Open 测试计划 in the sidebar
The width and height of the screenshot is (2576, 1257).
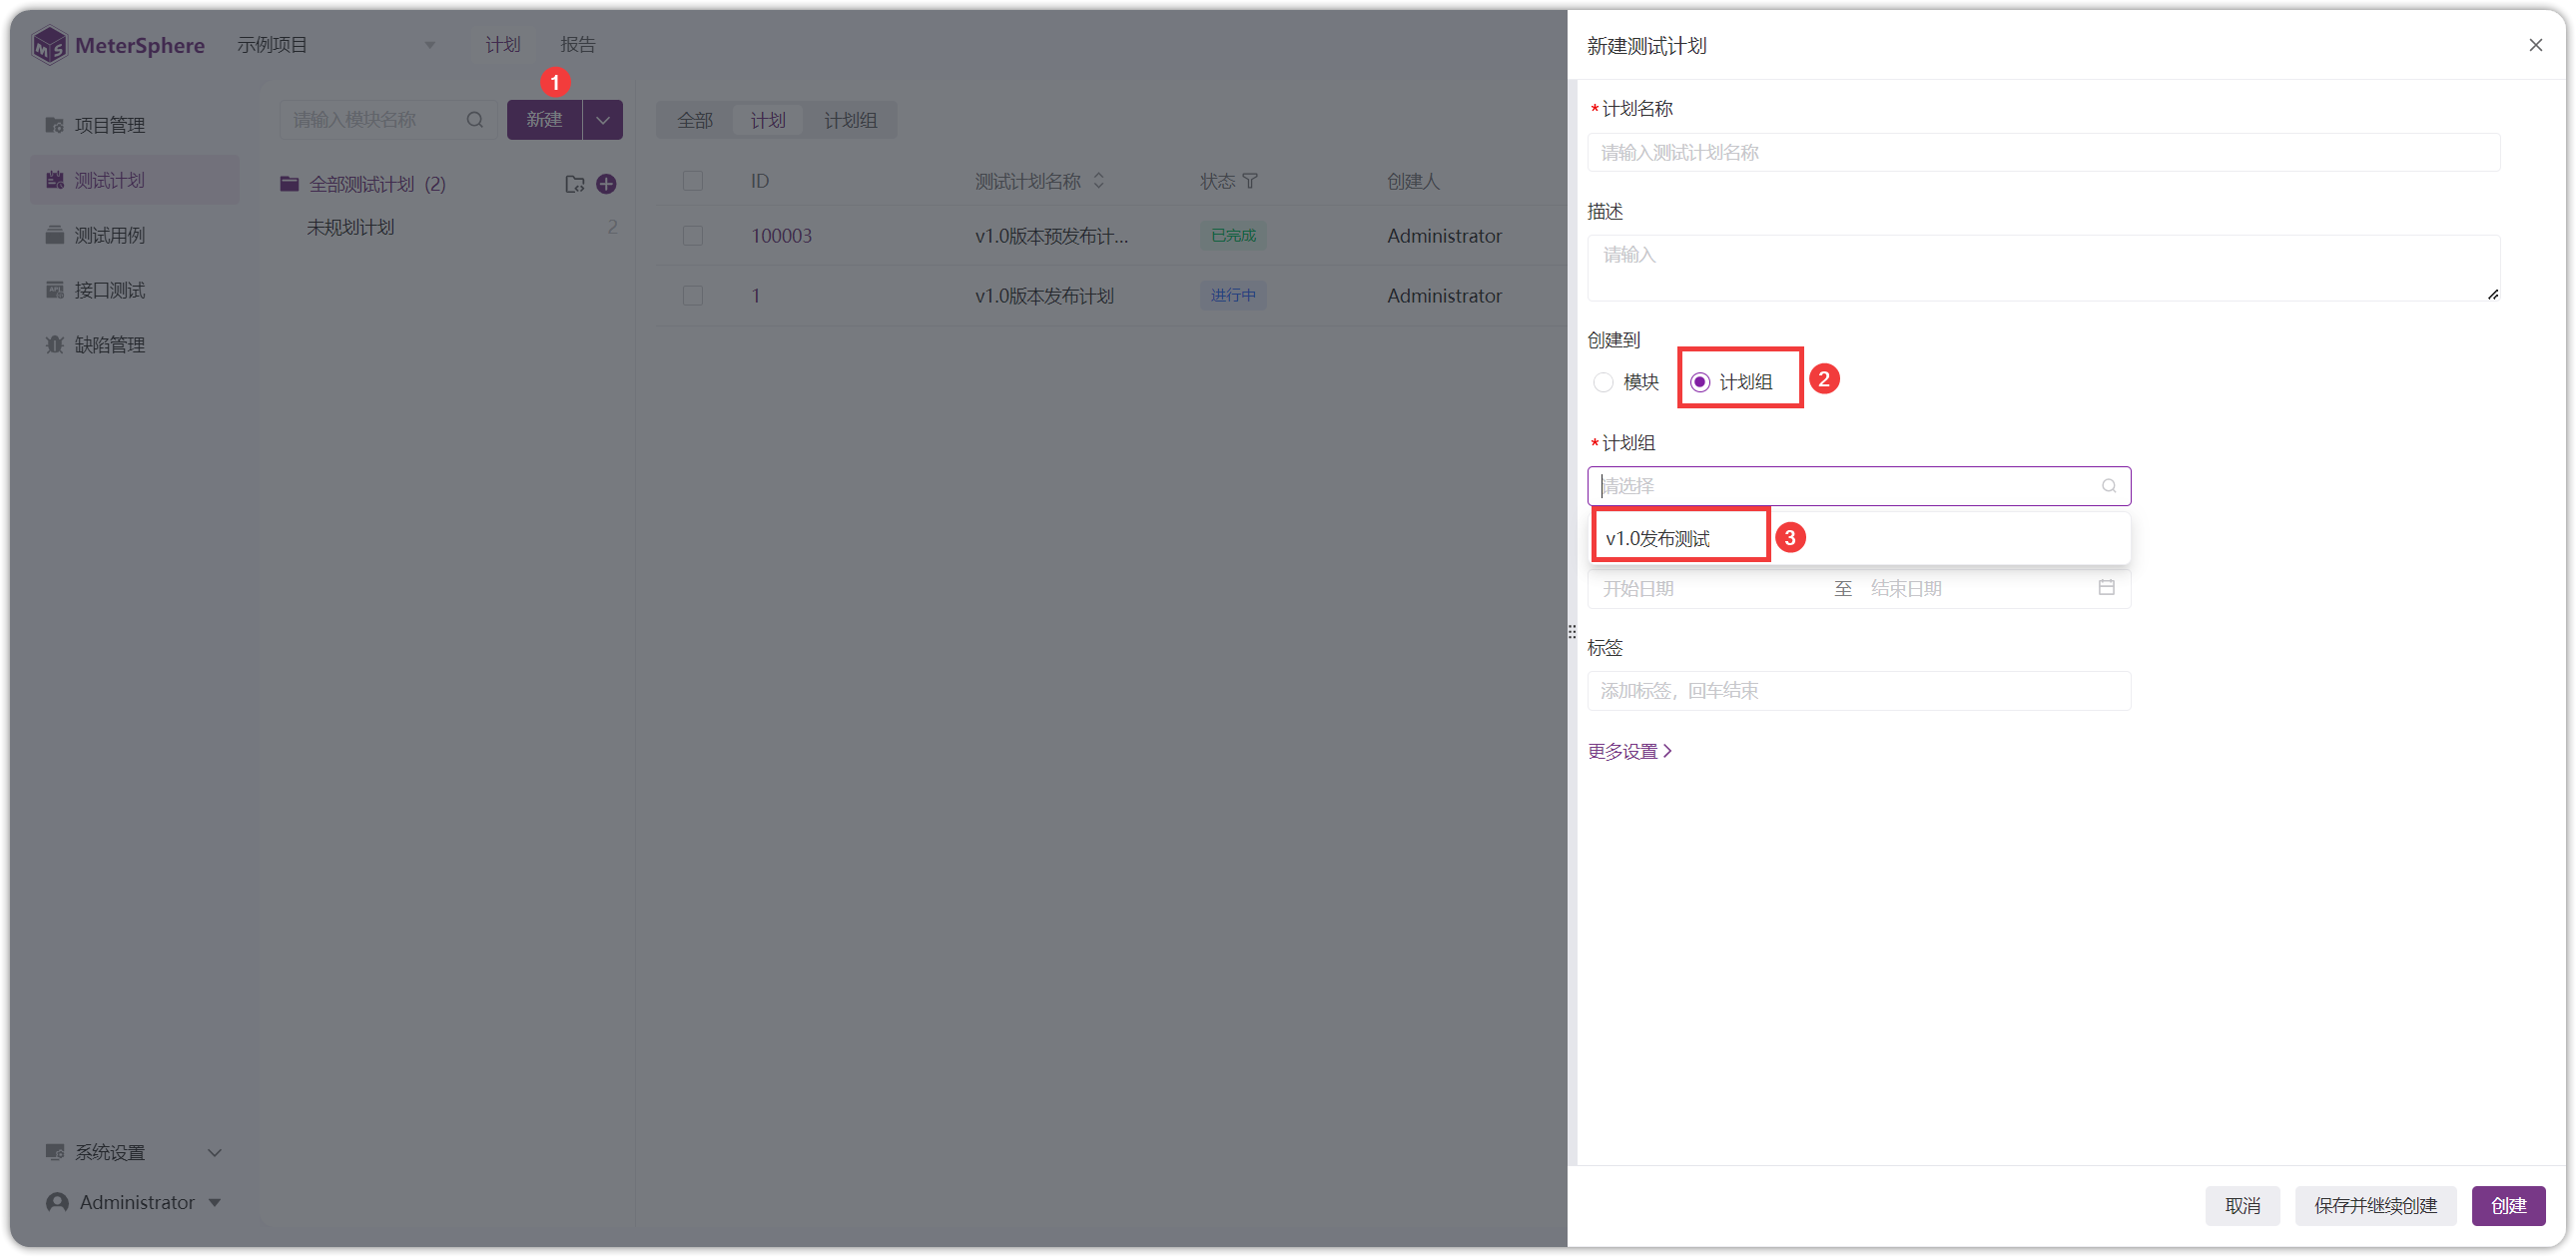[134, 180]
